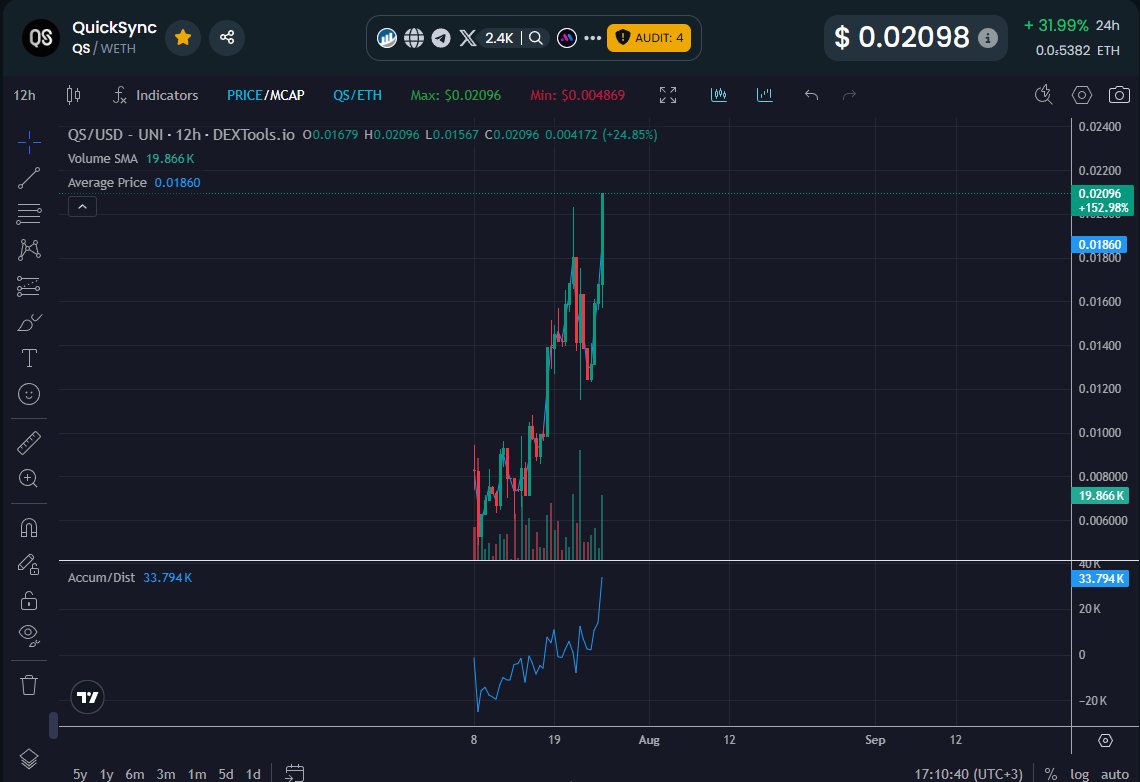Click the TradingView logo badge

pos(87,698)
